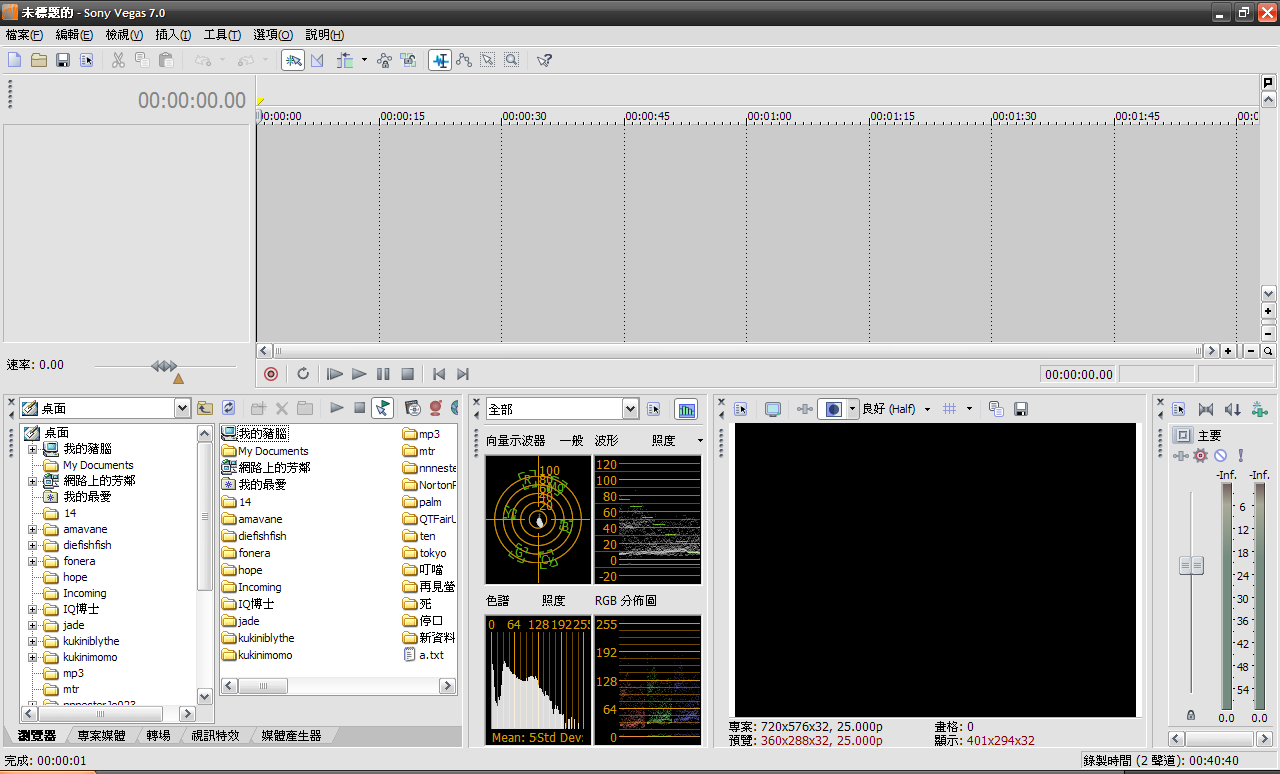Toggle the normal edit tool button
The height and width of the screenshot is (774, 1280).
click(x=440, y=60)
